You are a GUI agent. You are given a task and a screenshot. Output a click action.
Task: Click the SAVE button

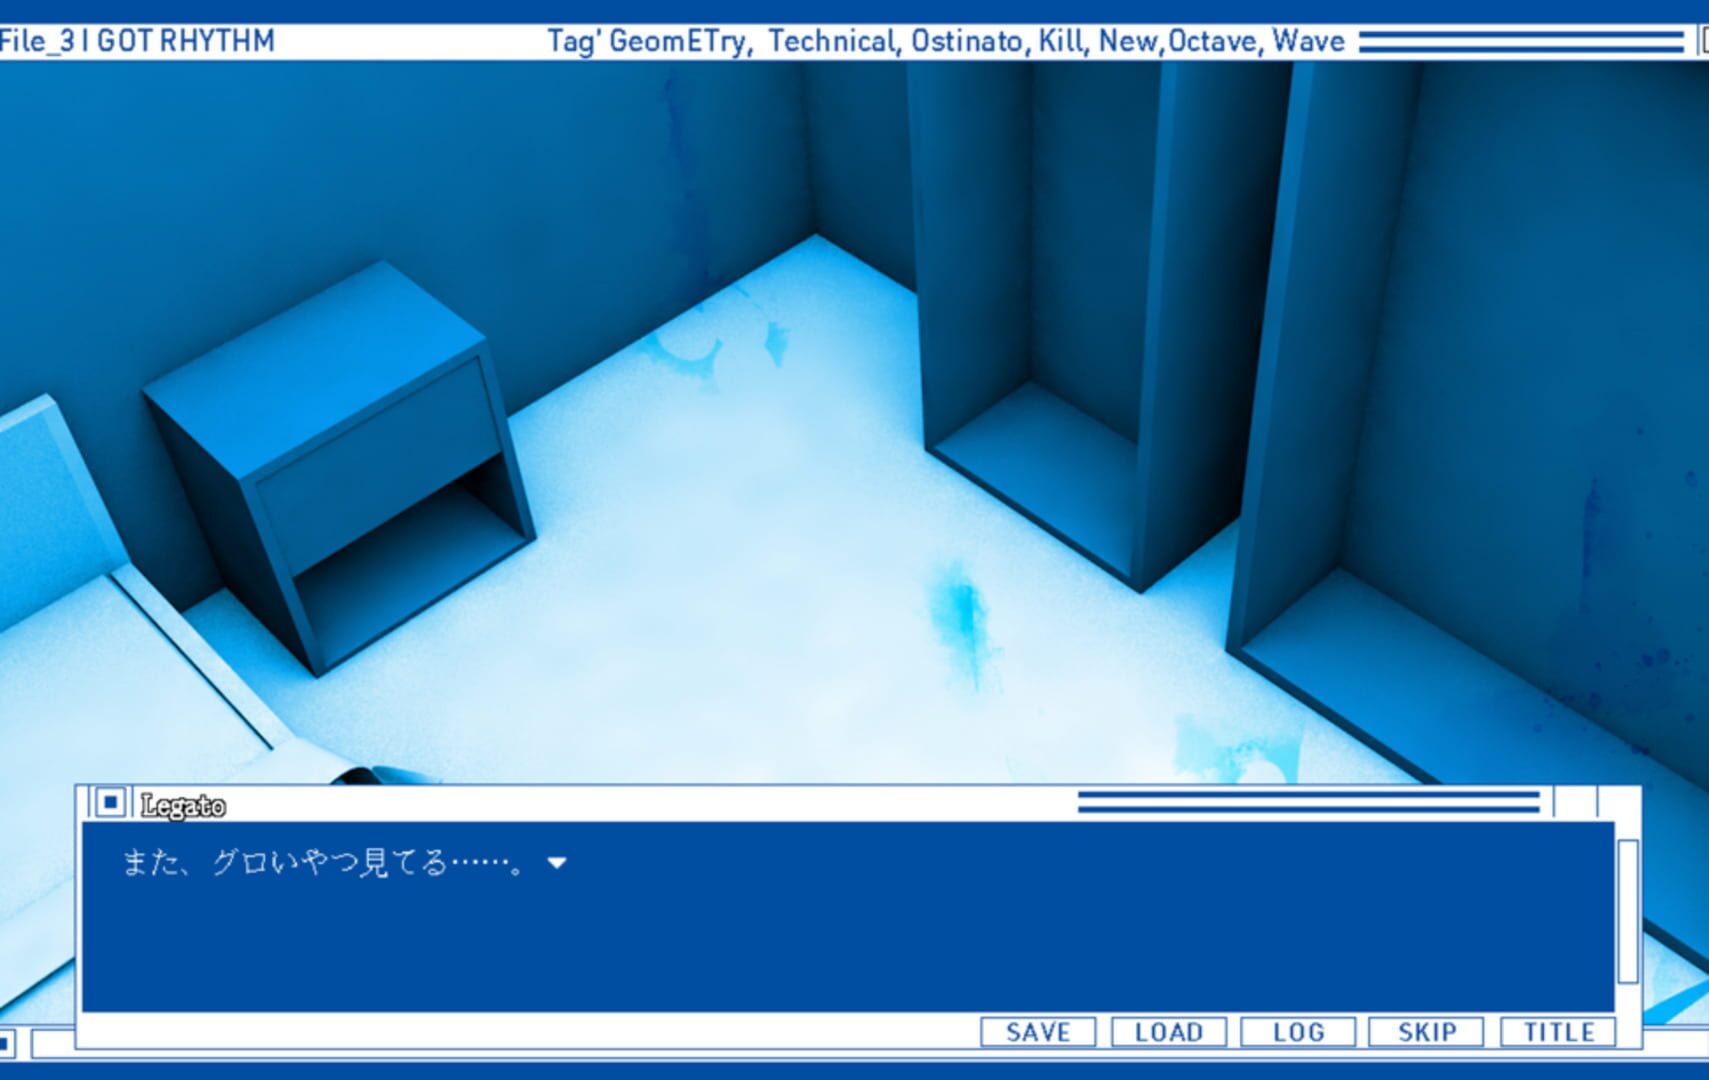coord(1037,1031)
